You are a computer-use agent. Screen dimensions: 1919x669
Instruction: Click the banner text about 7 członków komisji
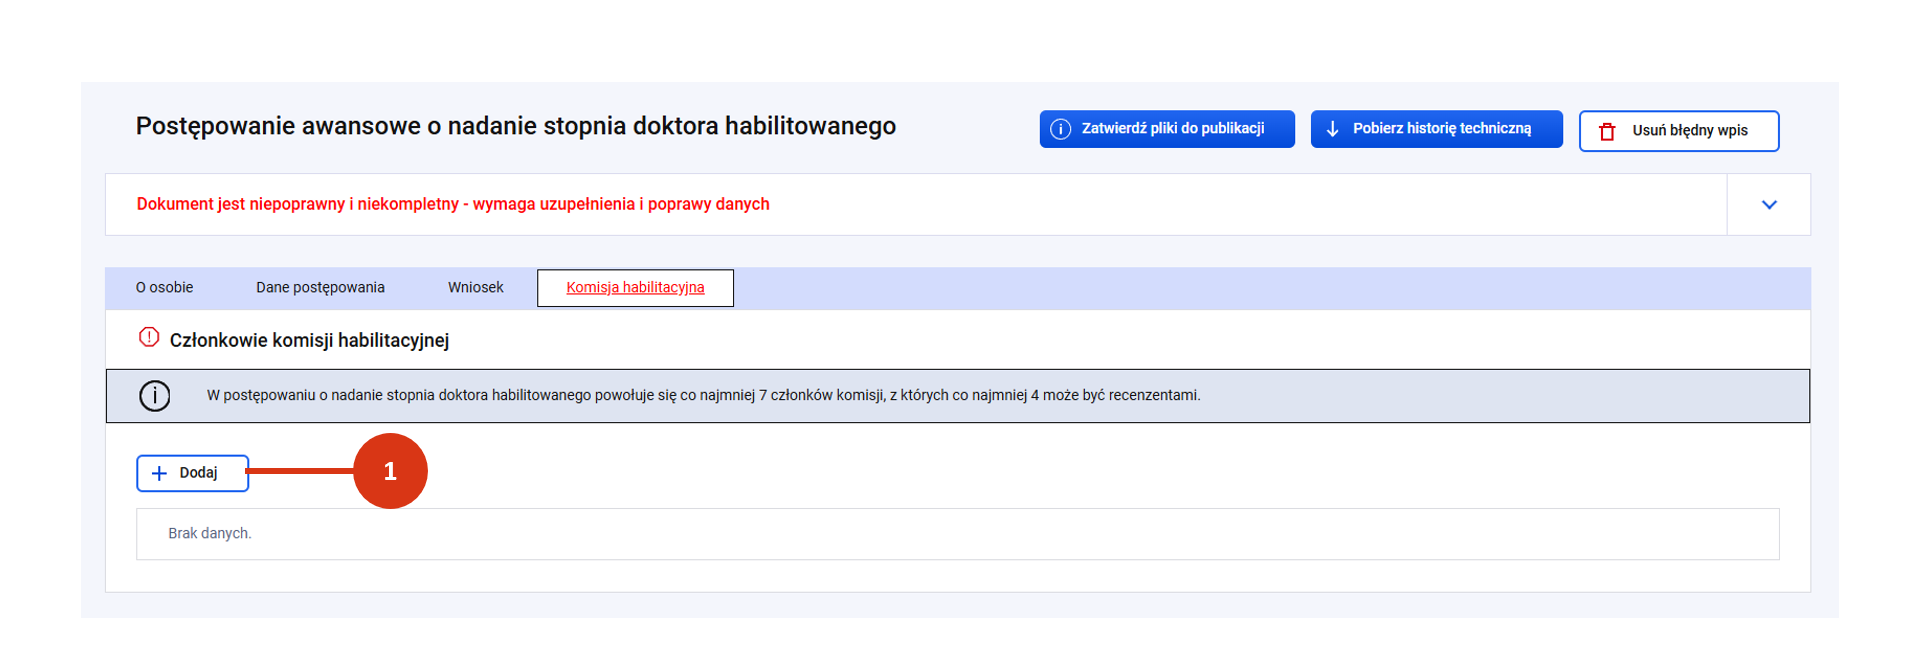point(703,396)
